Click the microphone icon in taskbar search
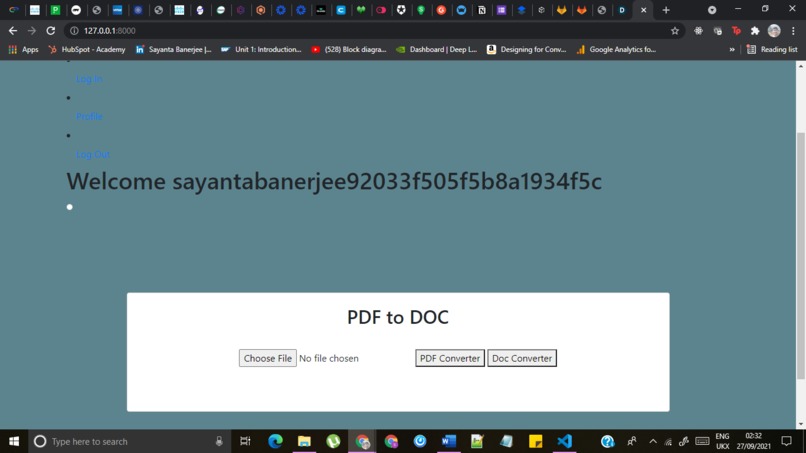 click(219, 441)
